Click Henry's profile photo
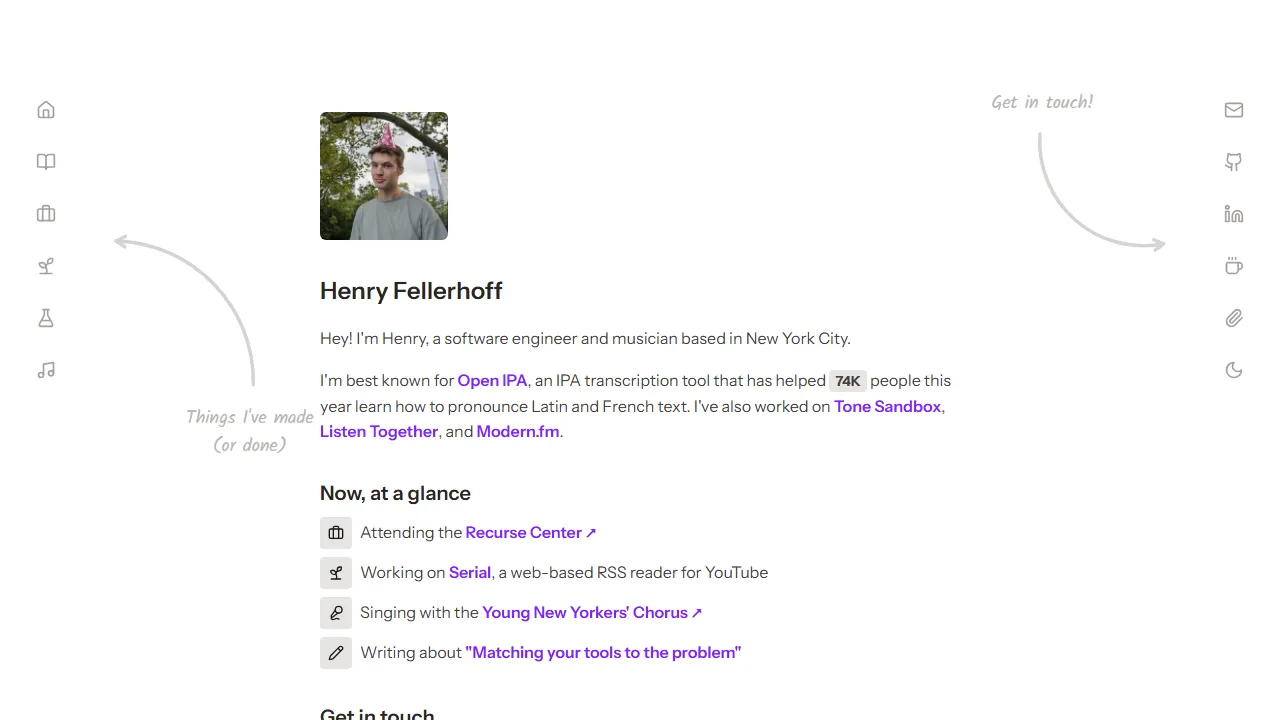 point(383,176)
